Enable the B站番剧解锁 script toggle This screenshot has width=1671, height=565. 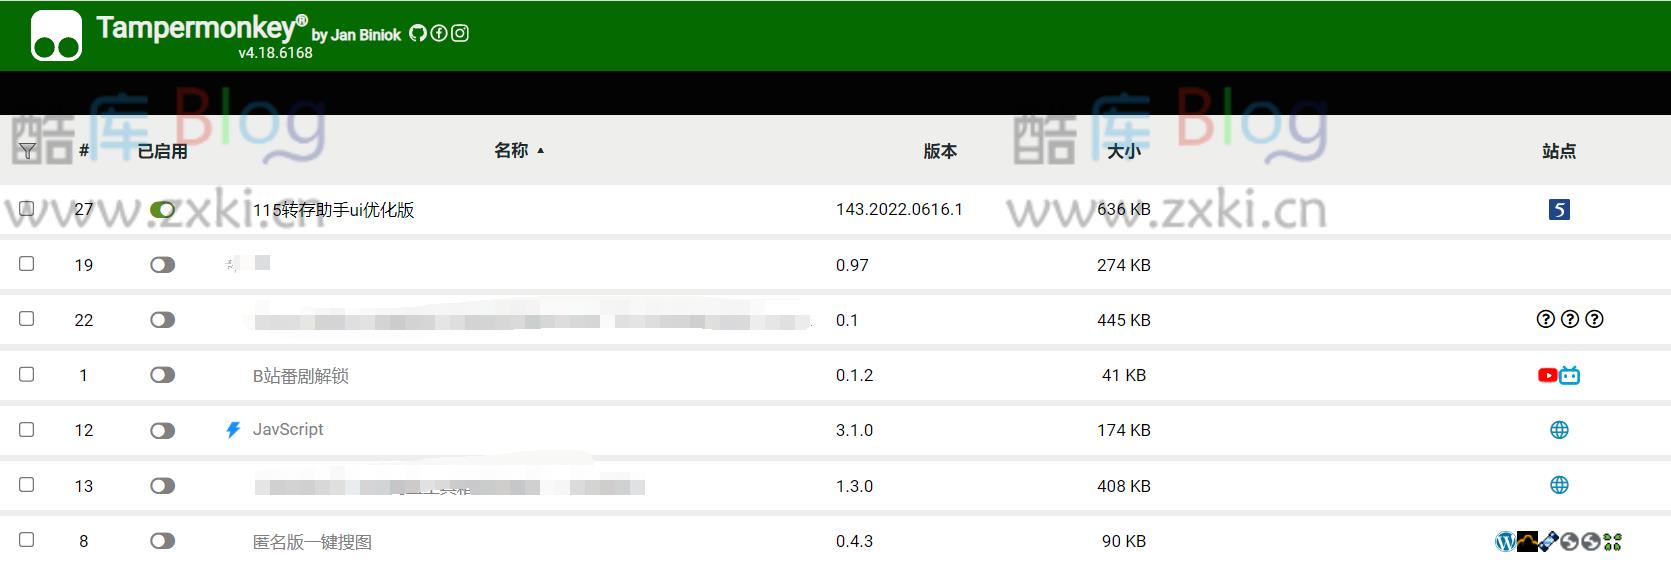pyautogui.click(x=162, y=375)
